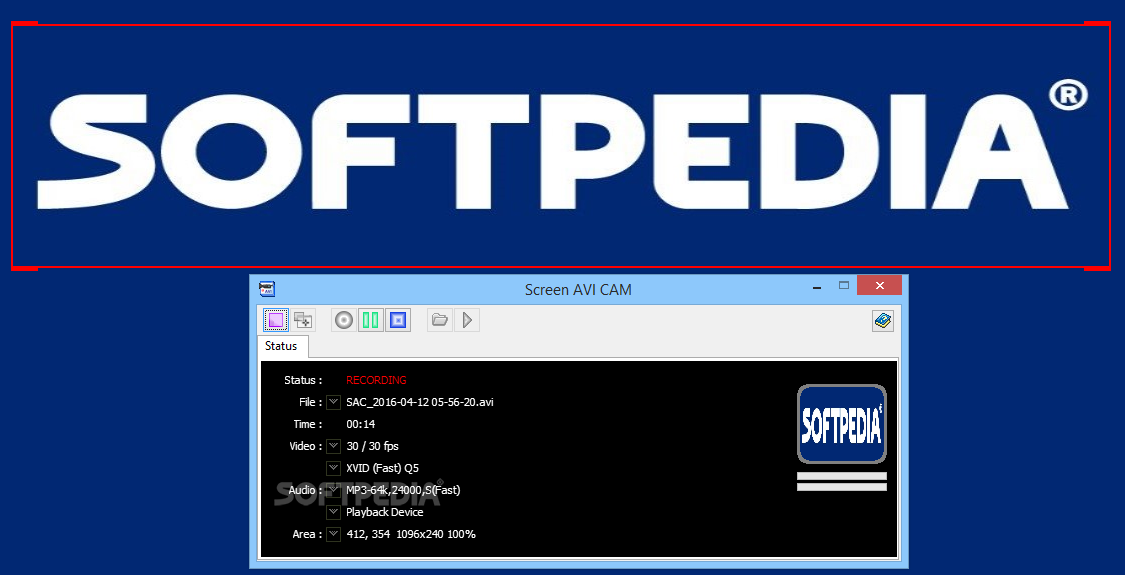The image size is (1125, 575).
Task: Click the RECORDING status text
Action: click(x=376, y=380)
